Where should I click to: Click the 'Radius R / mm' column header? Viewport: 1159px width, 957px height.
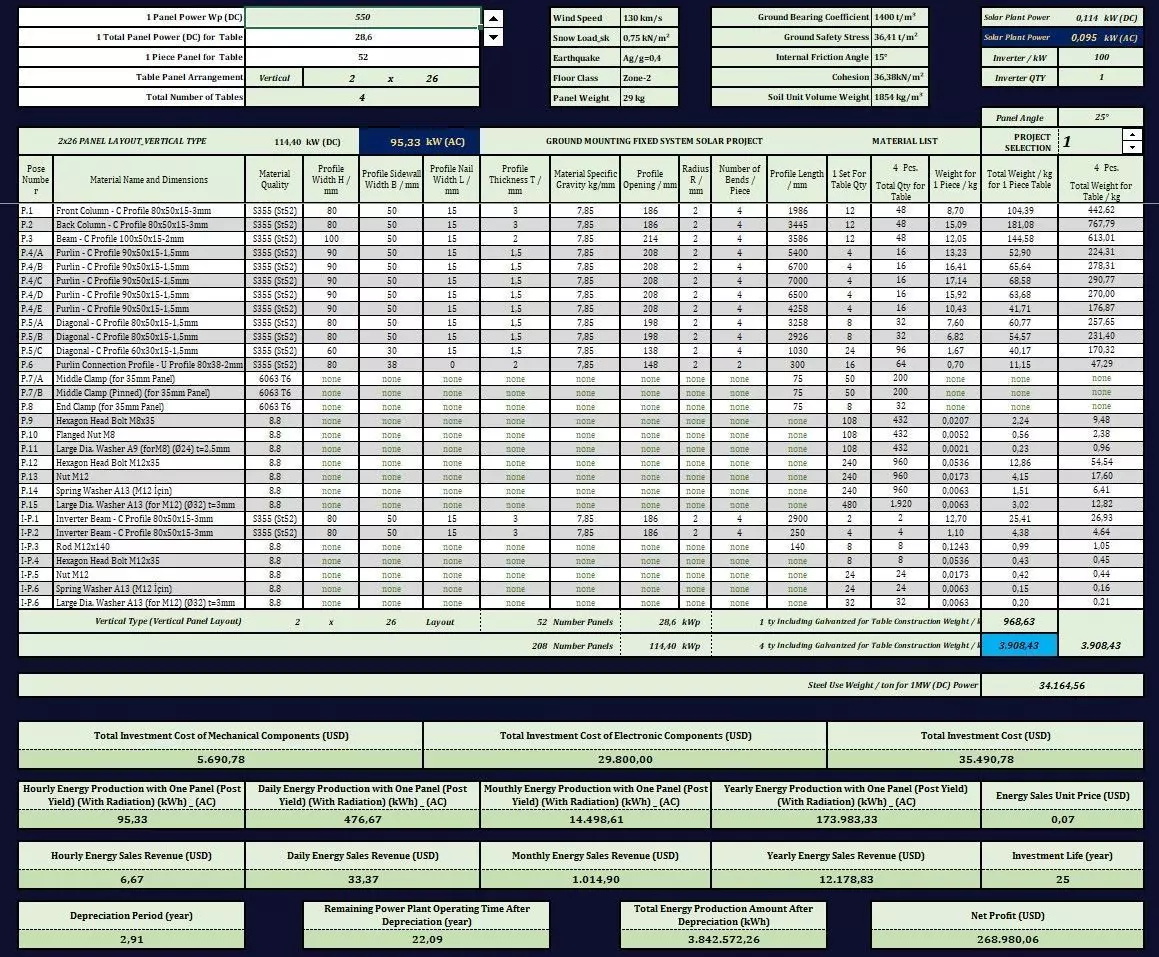coord(696,180)
